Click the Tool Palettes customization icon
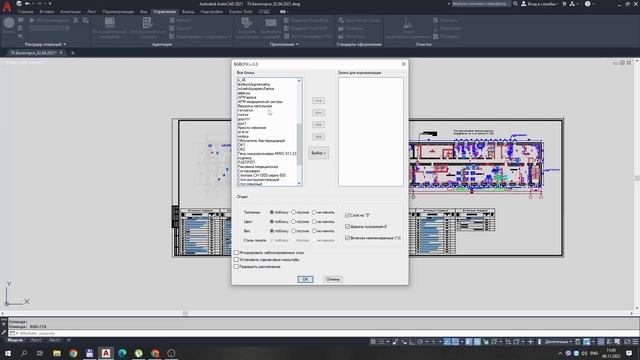 pos(147,22)
